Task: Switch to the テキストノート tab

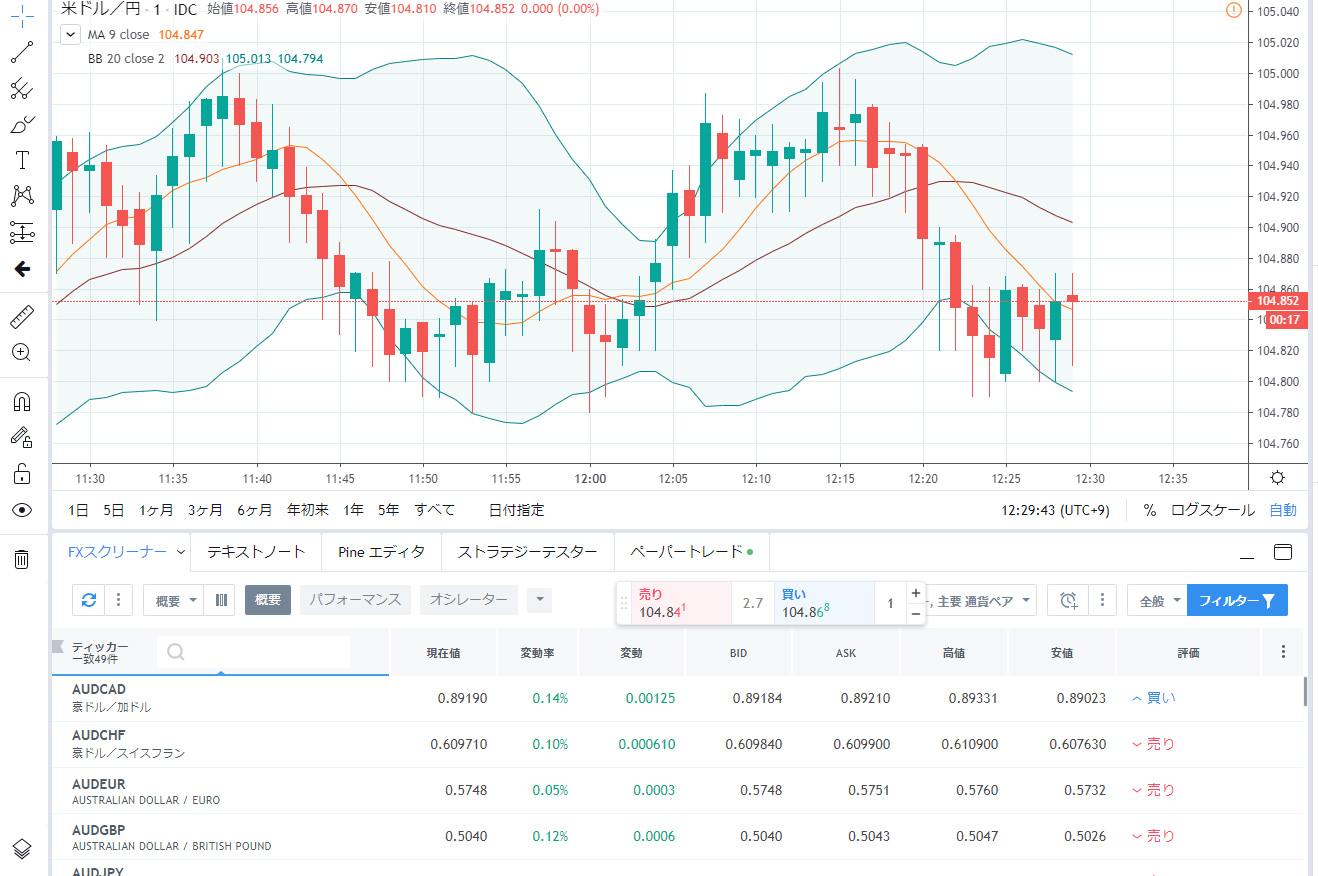Action: (x=256, y=551)
